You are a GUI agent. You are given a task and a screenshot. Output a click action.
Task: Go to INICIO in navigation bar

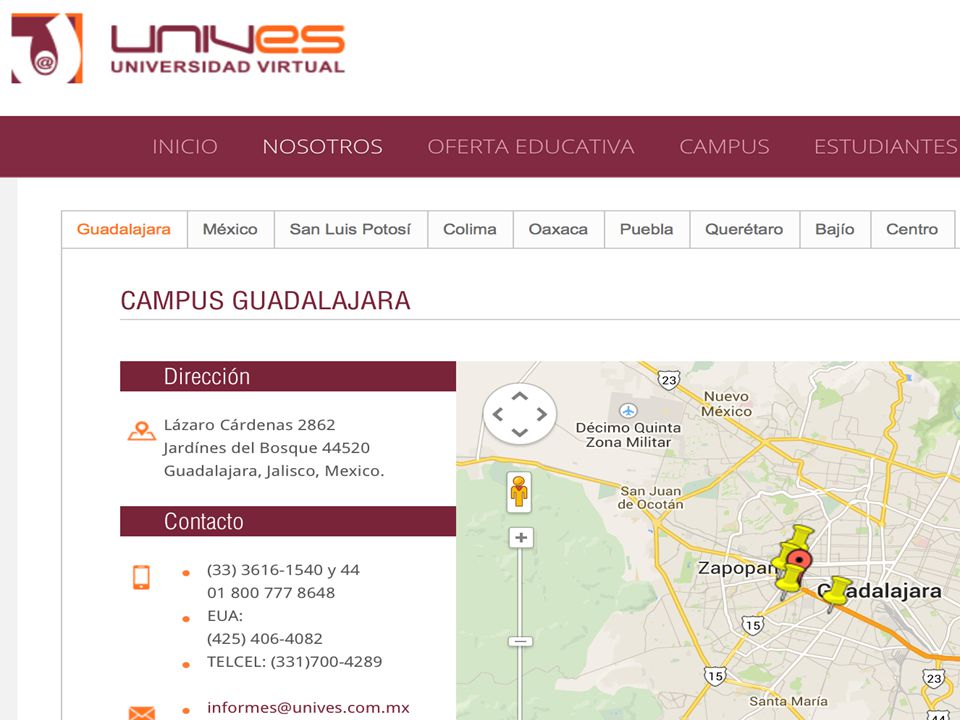point(185,146)
